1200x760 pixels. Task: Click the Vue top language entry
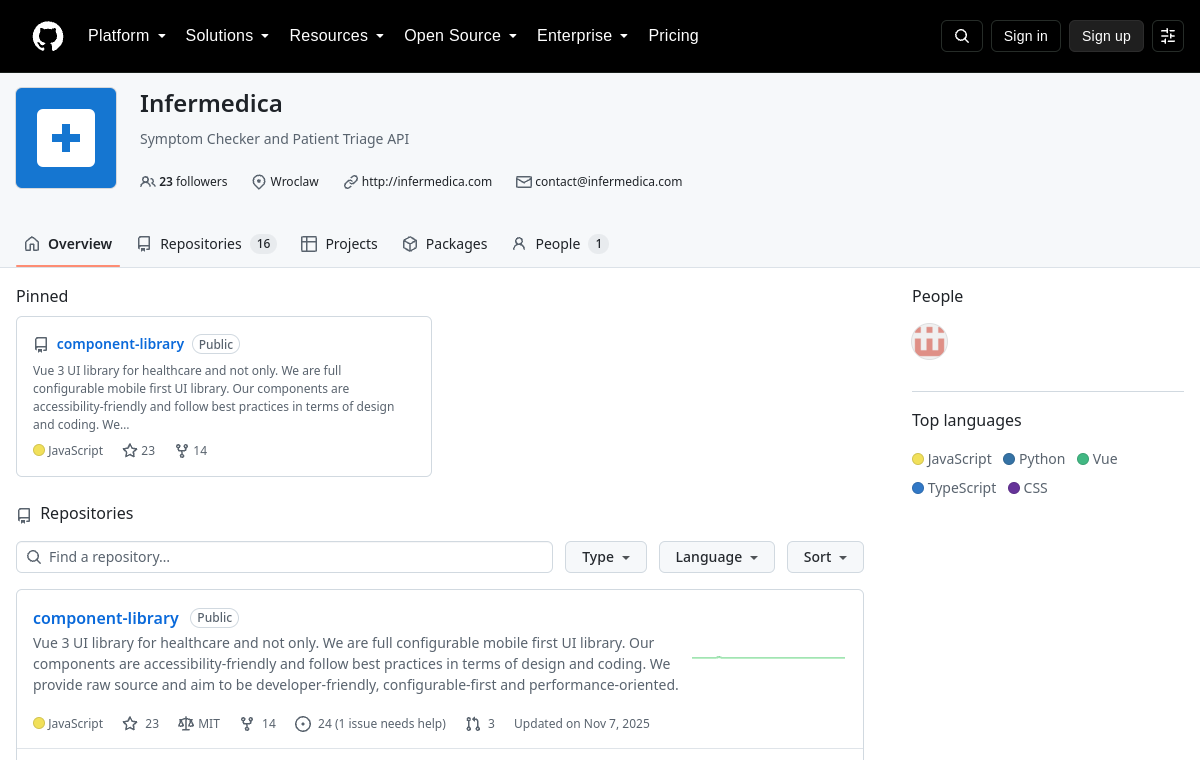1097,459
